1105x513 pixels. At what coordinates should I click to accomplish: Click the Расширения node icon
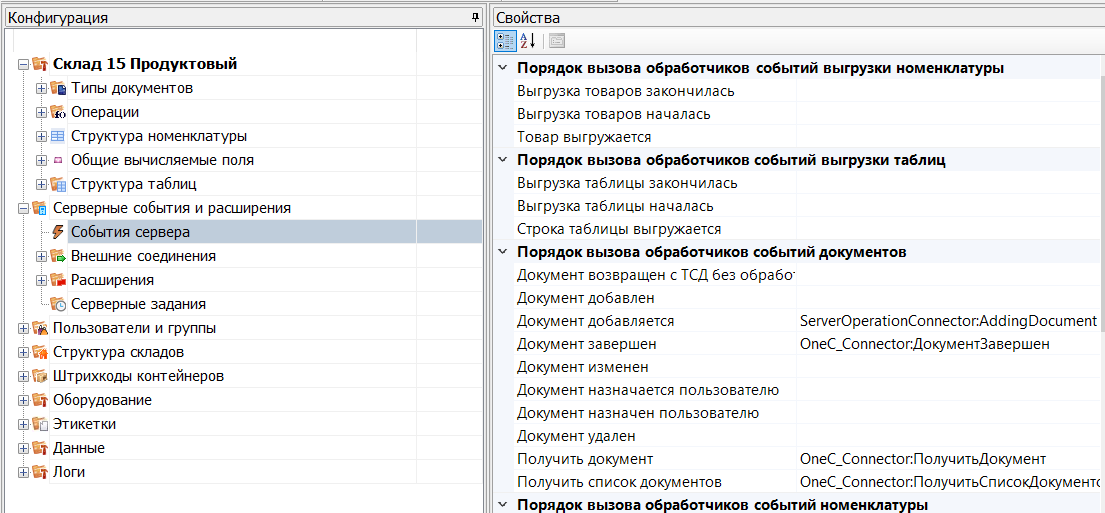(x=58, y=280)
